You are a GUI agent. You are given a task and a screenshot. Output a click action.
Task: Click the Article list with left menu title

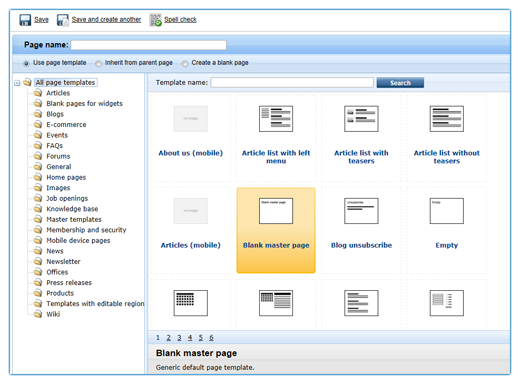(x=276, y=157)
